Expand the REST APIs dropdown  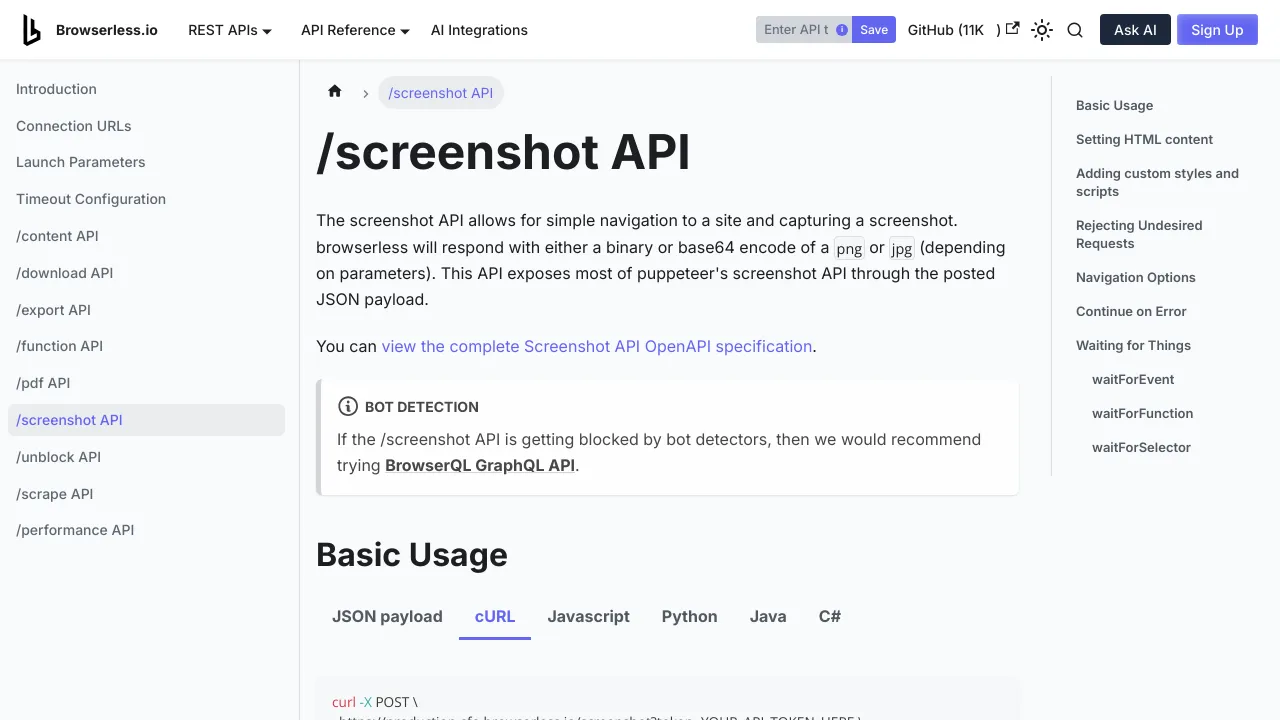point(230,30)
